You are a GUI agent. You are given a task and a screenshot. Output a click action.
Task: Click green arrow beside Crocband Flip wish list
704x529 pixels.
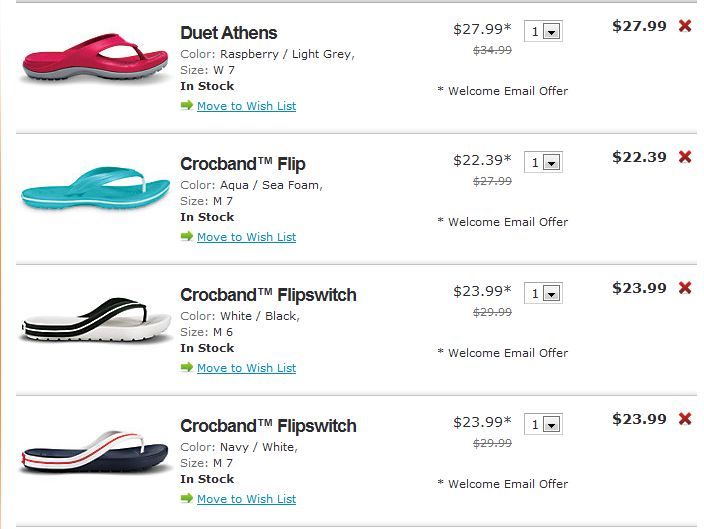(x=187, y=236)
